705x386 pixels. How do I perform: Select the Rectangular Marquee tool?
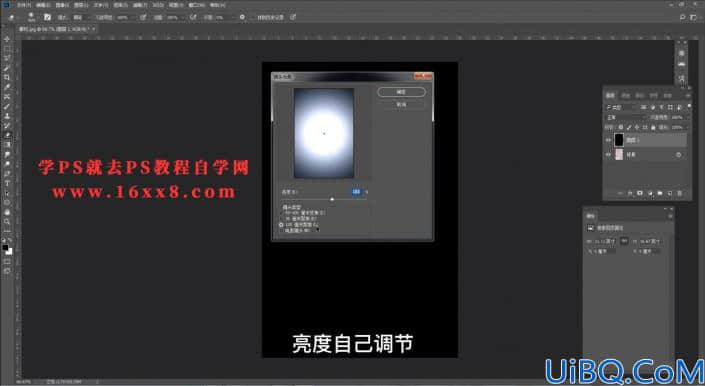(x=7, y=49)
